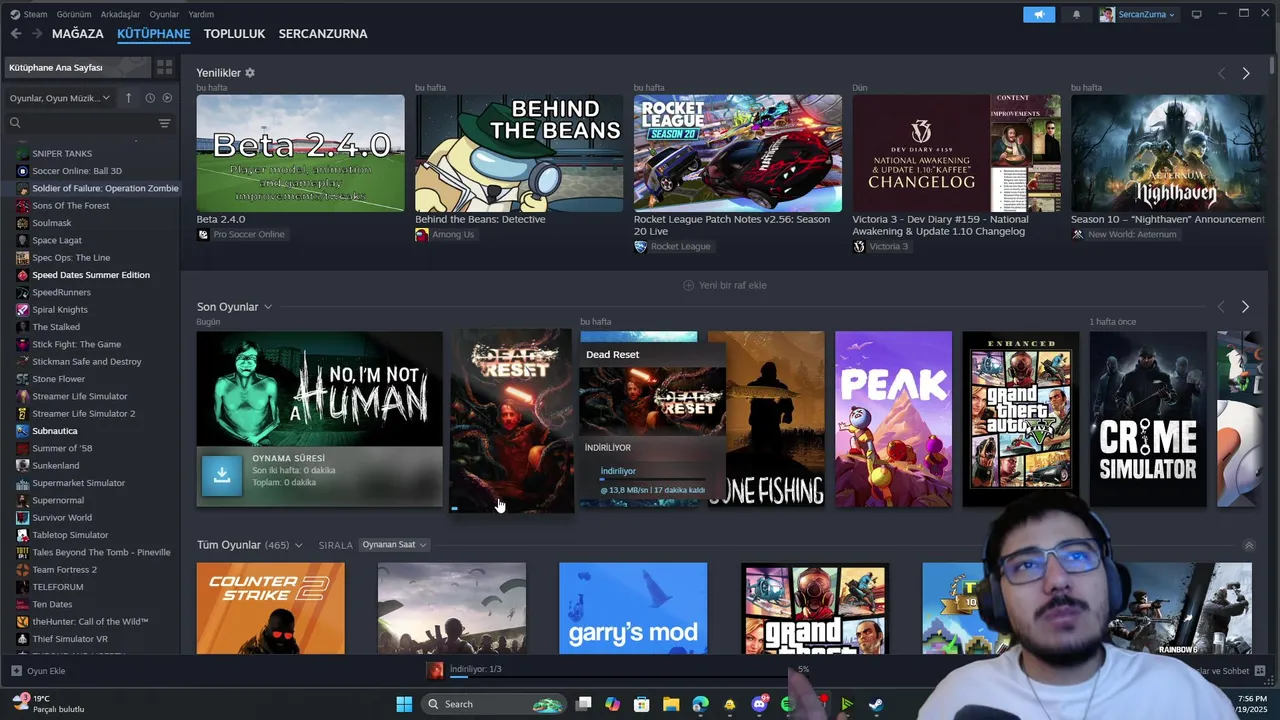Open the Victoria 3 news source link
Screen dimensions: 1280x720
[x=880, y=246]
